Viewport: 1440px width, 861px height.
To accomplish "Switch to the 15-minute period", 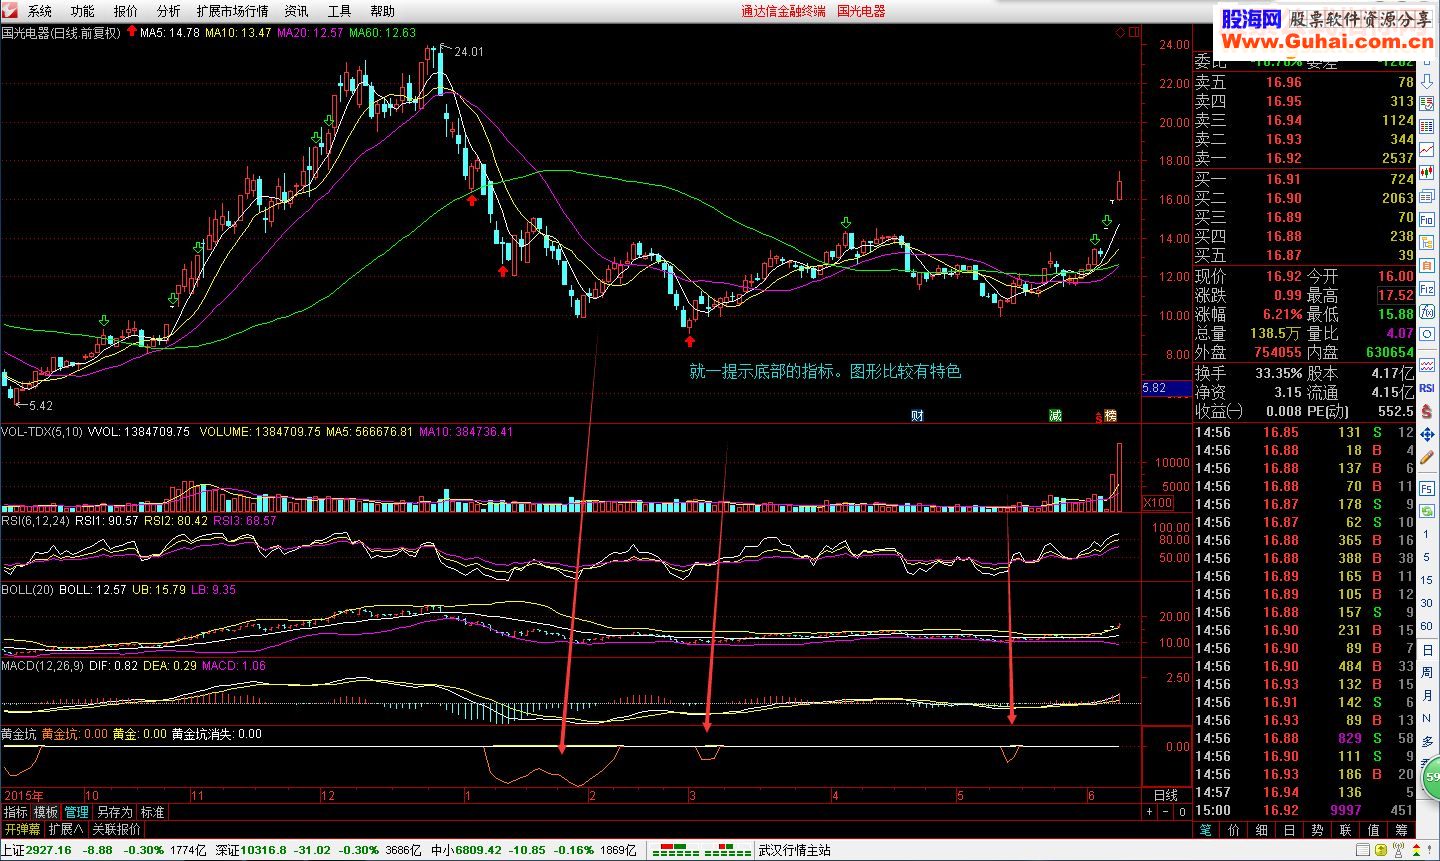I will [x=1427, y=580].
